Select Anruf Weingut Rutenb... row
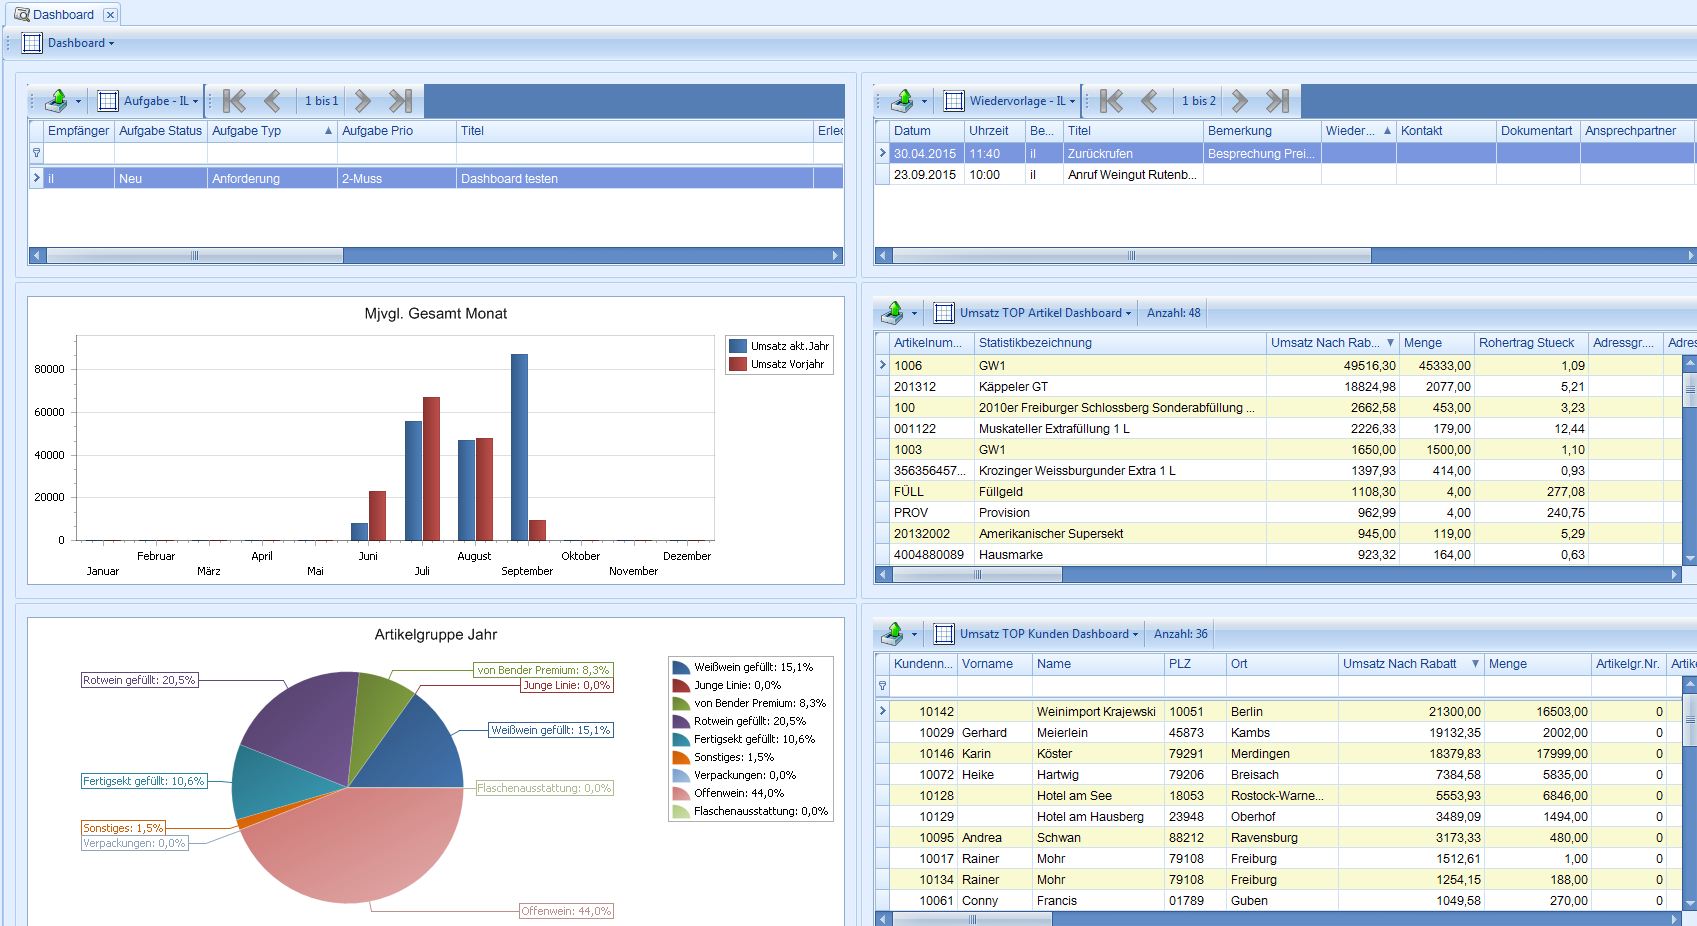The height and width of the screenshot is (926, 1697). pyautogui.click(x=1285, y=174)
